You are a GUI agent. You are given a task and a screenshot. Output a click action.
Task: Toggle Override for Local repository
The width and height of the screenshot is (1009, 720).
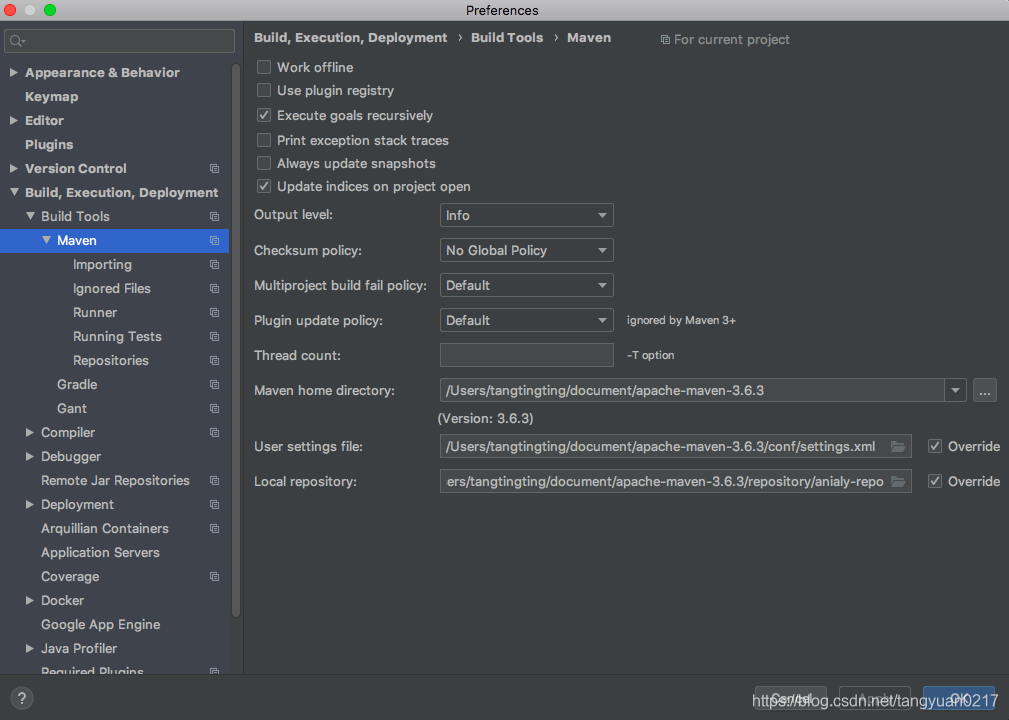(x=935, y=481)
